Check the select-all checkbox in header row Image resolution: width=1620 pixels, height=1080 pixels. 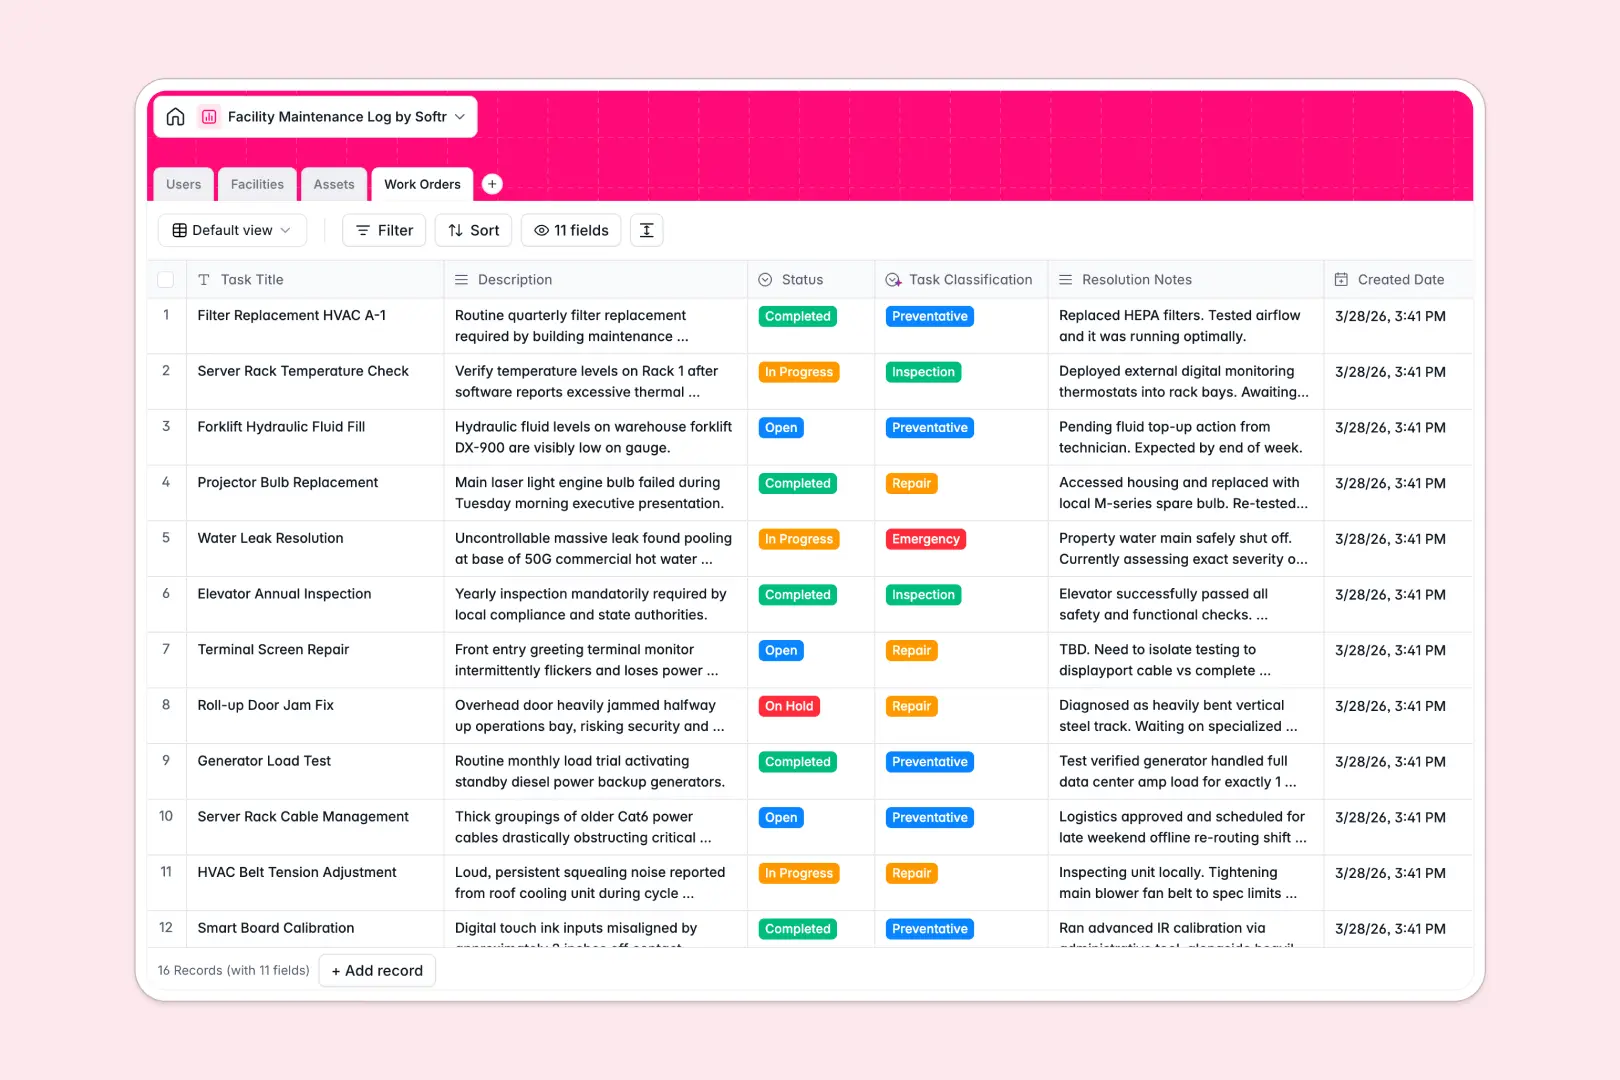pyautogui.click(x=166, y=279)
